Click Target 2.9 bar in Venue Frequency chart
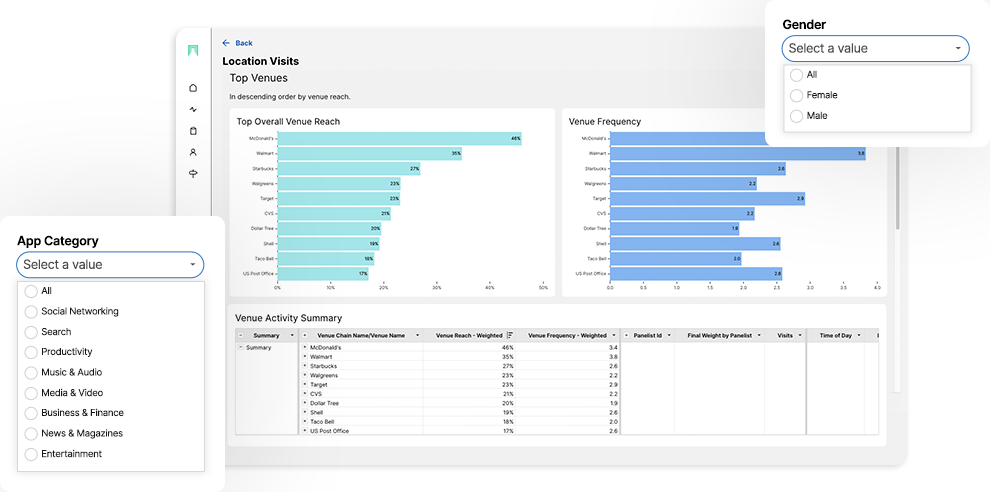The width and height of the screenshot is (990, 492). (x=707, y=199)
